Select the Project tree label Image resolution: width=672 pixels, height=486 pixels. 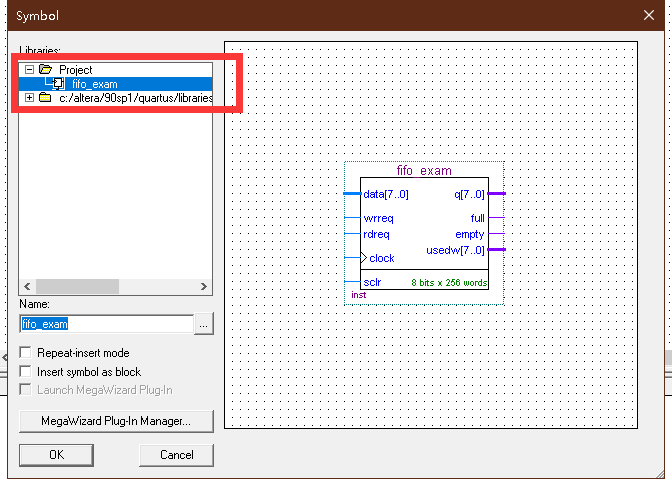click(x=75, y=70)
